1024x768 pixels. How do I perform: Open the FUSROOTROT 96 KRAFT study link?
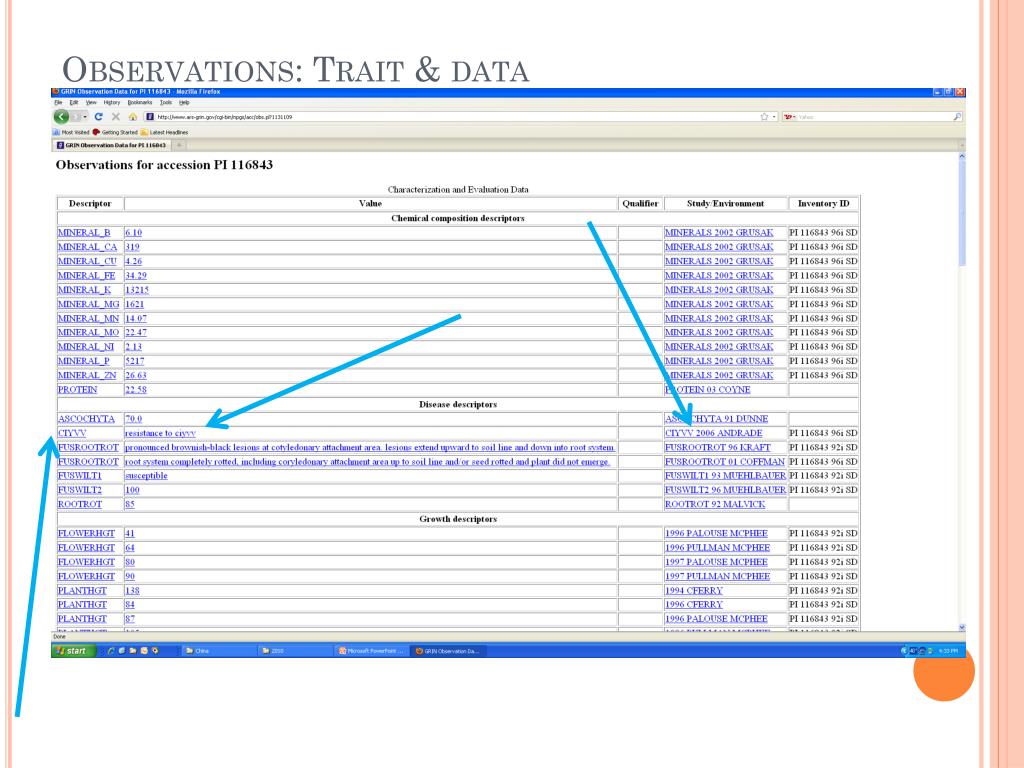tap(718, 447)
